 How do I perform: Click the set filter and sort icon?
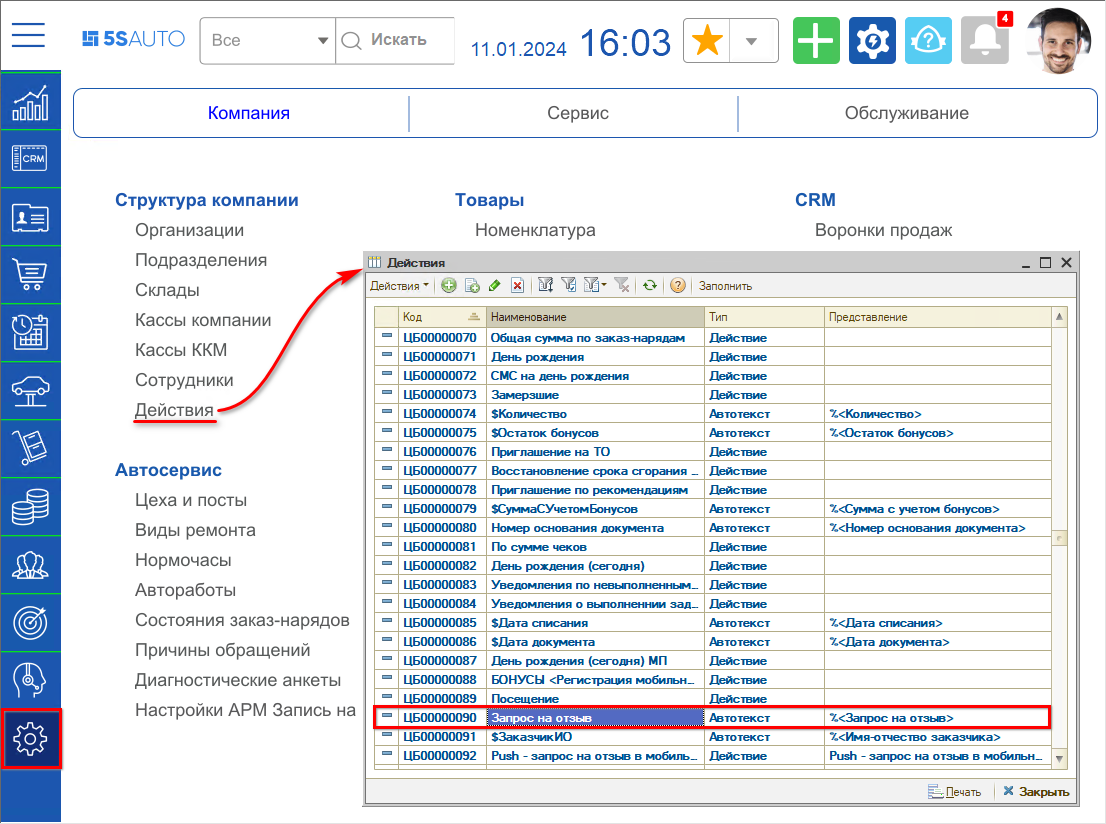point(545,285)
